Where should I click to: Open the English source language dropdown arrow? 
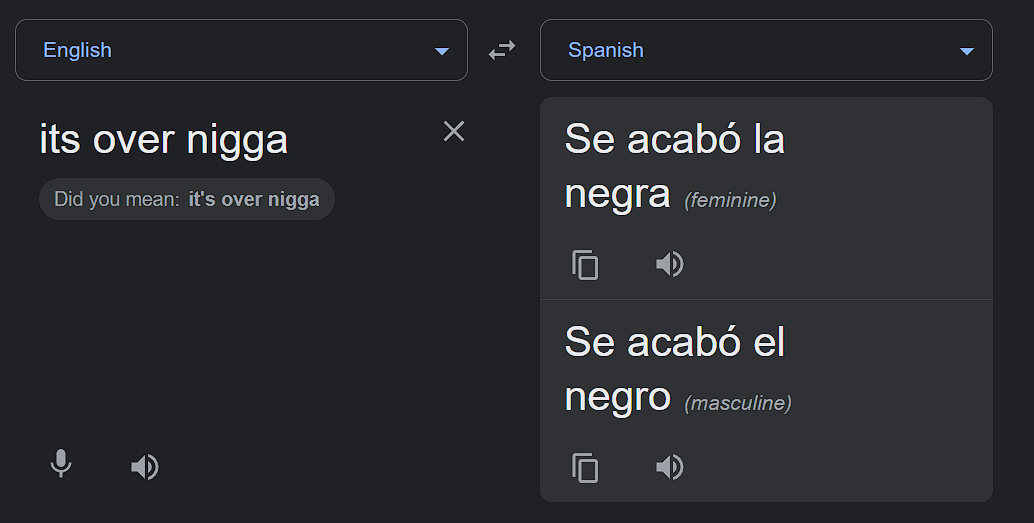click(442, 51)
